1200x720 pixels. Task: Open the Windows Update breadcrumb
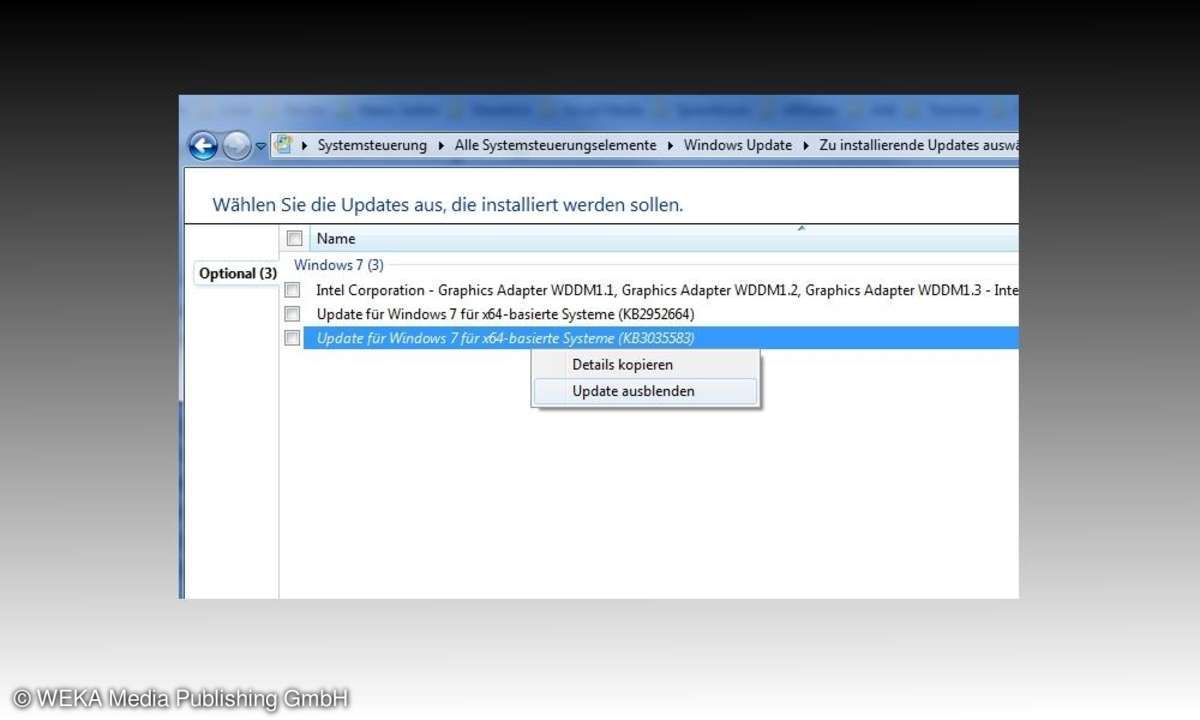coord(737,145)
